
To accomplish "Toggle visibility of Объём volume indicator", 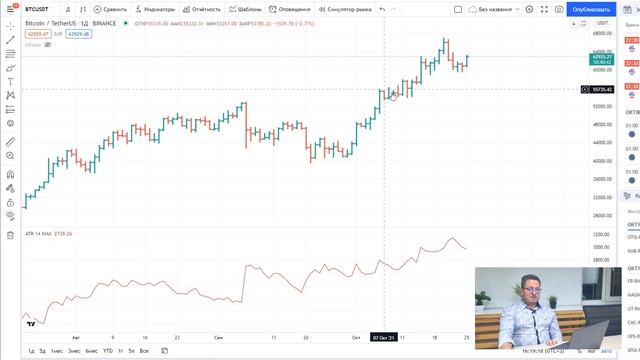I will pos(47,44).
